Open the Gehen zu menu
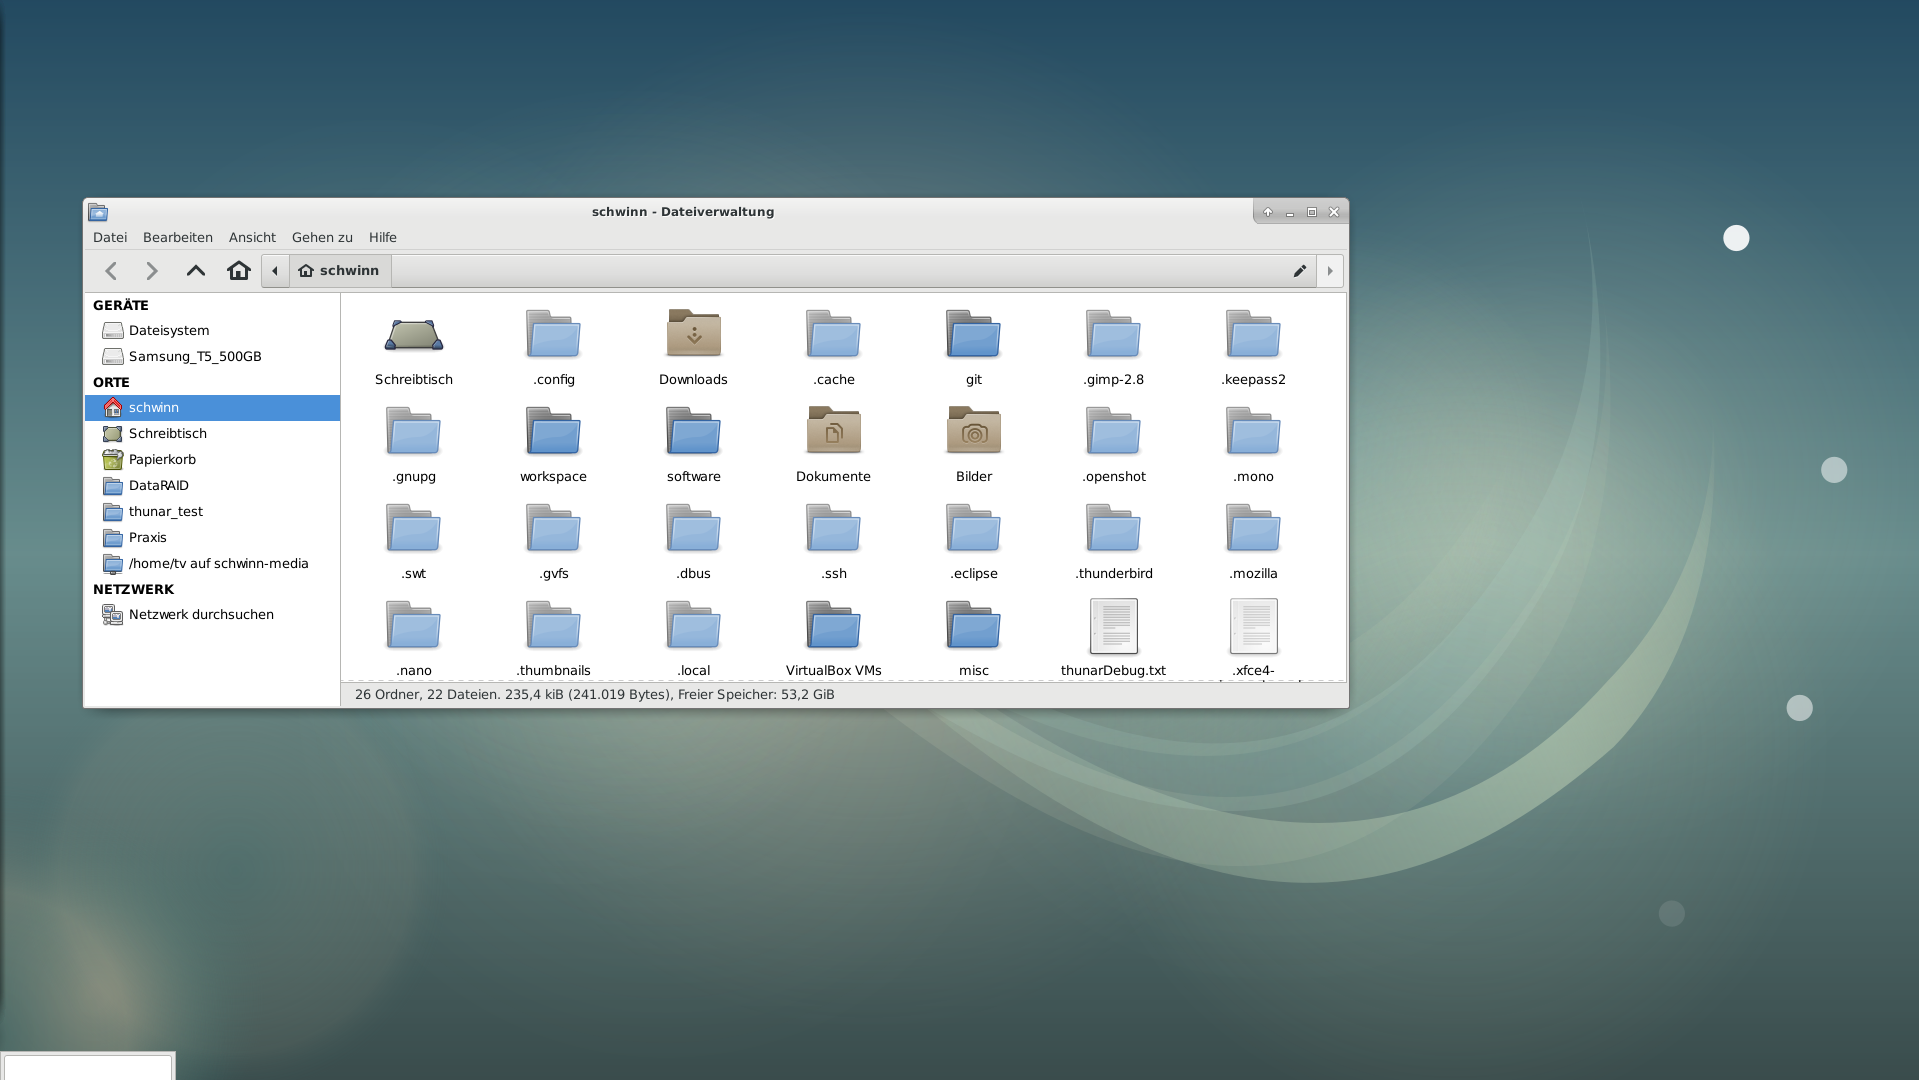This screenshot has height=1080, width=1919. pyautogui.click(x=322, y=237)
